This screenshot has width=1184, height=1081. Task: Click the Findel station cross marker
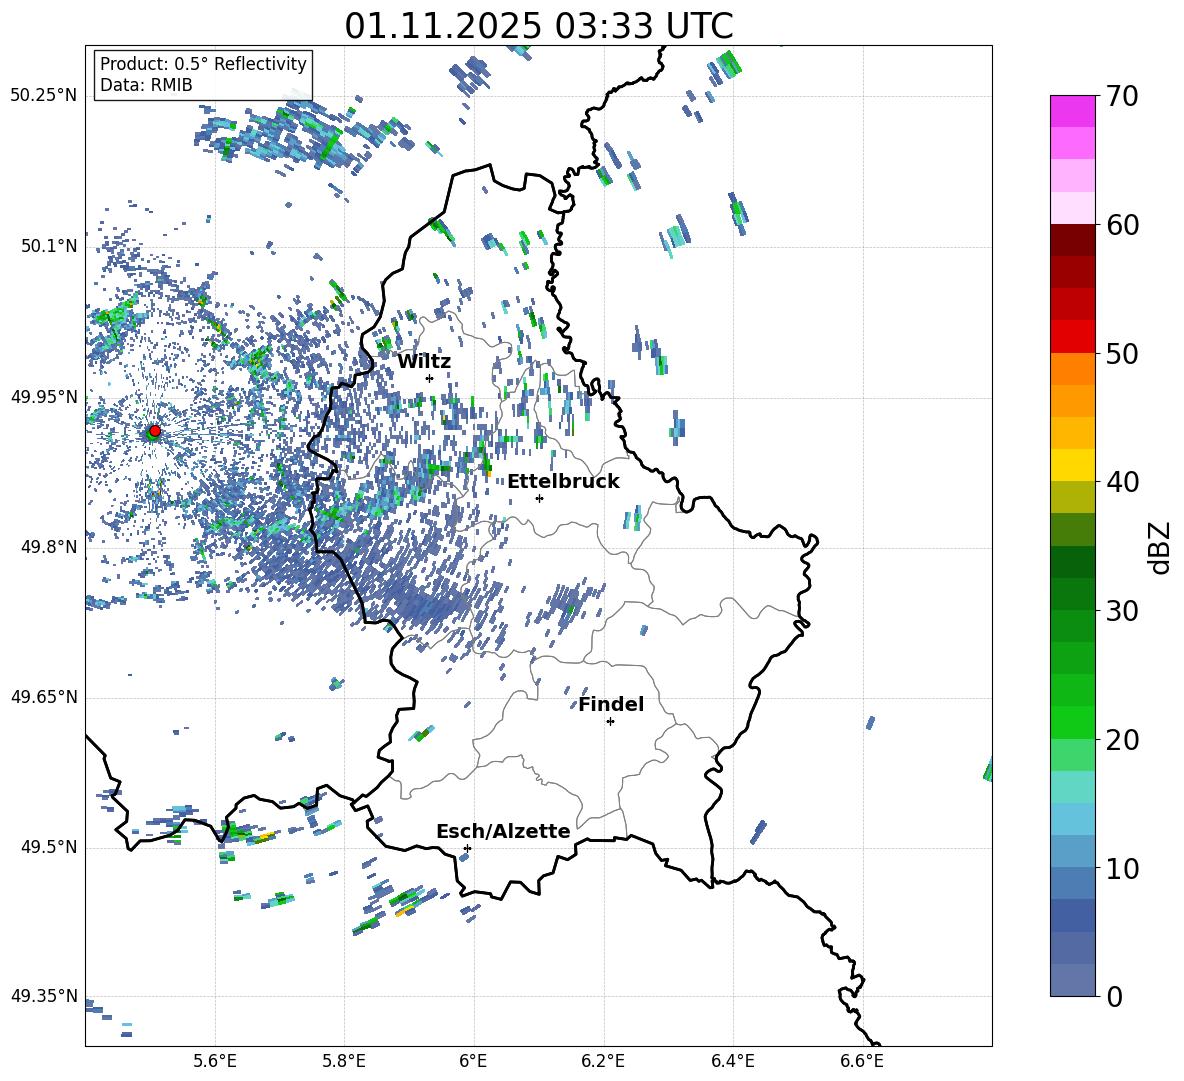coord(610,721)
